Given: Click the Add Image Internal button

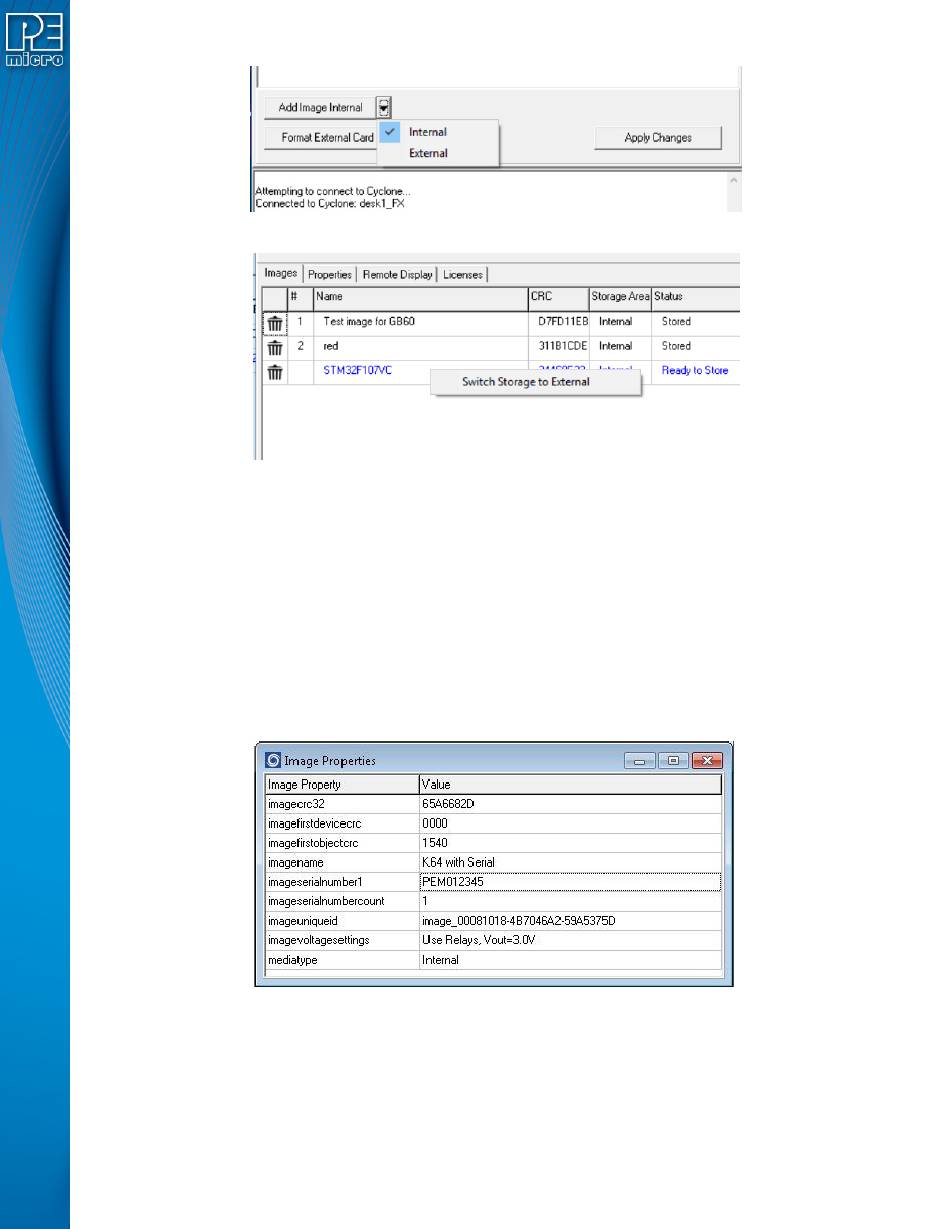Looking at the screenshot, I should point(320,107).
